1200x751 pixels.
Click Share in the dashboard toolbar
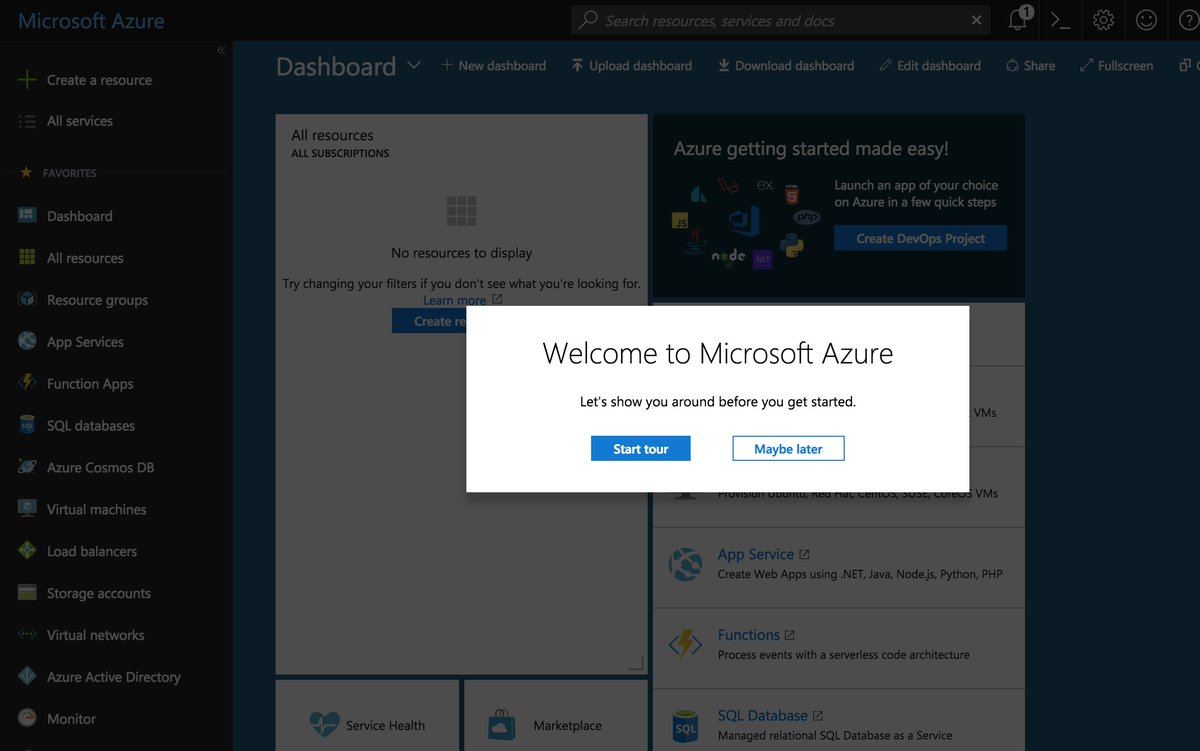click(1030, 66)
